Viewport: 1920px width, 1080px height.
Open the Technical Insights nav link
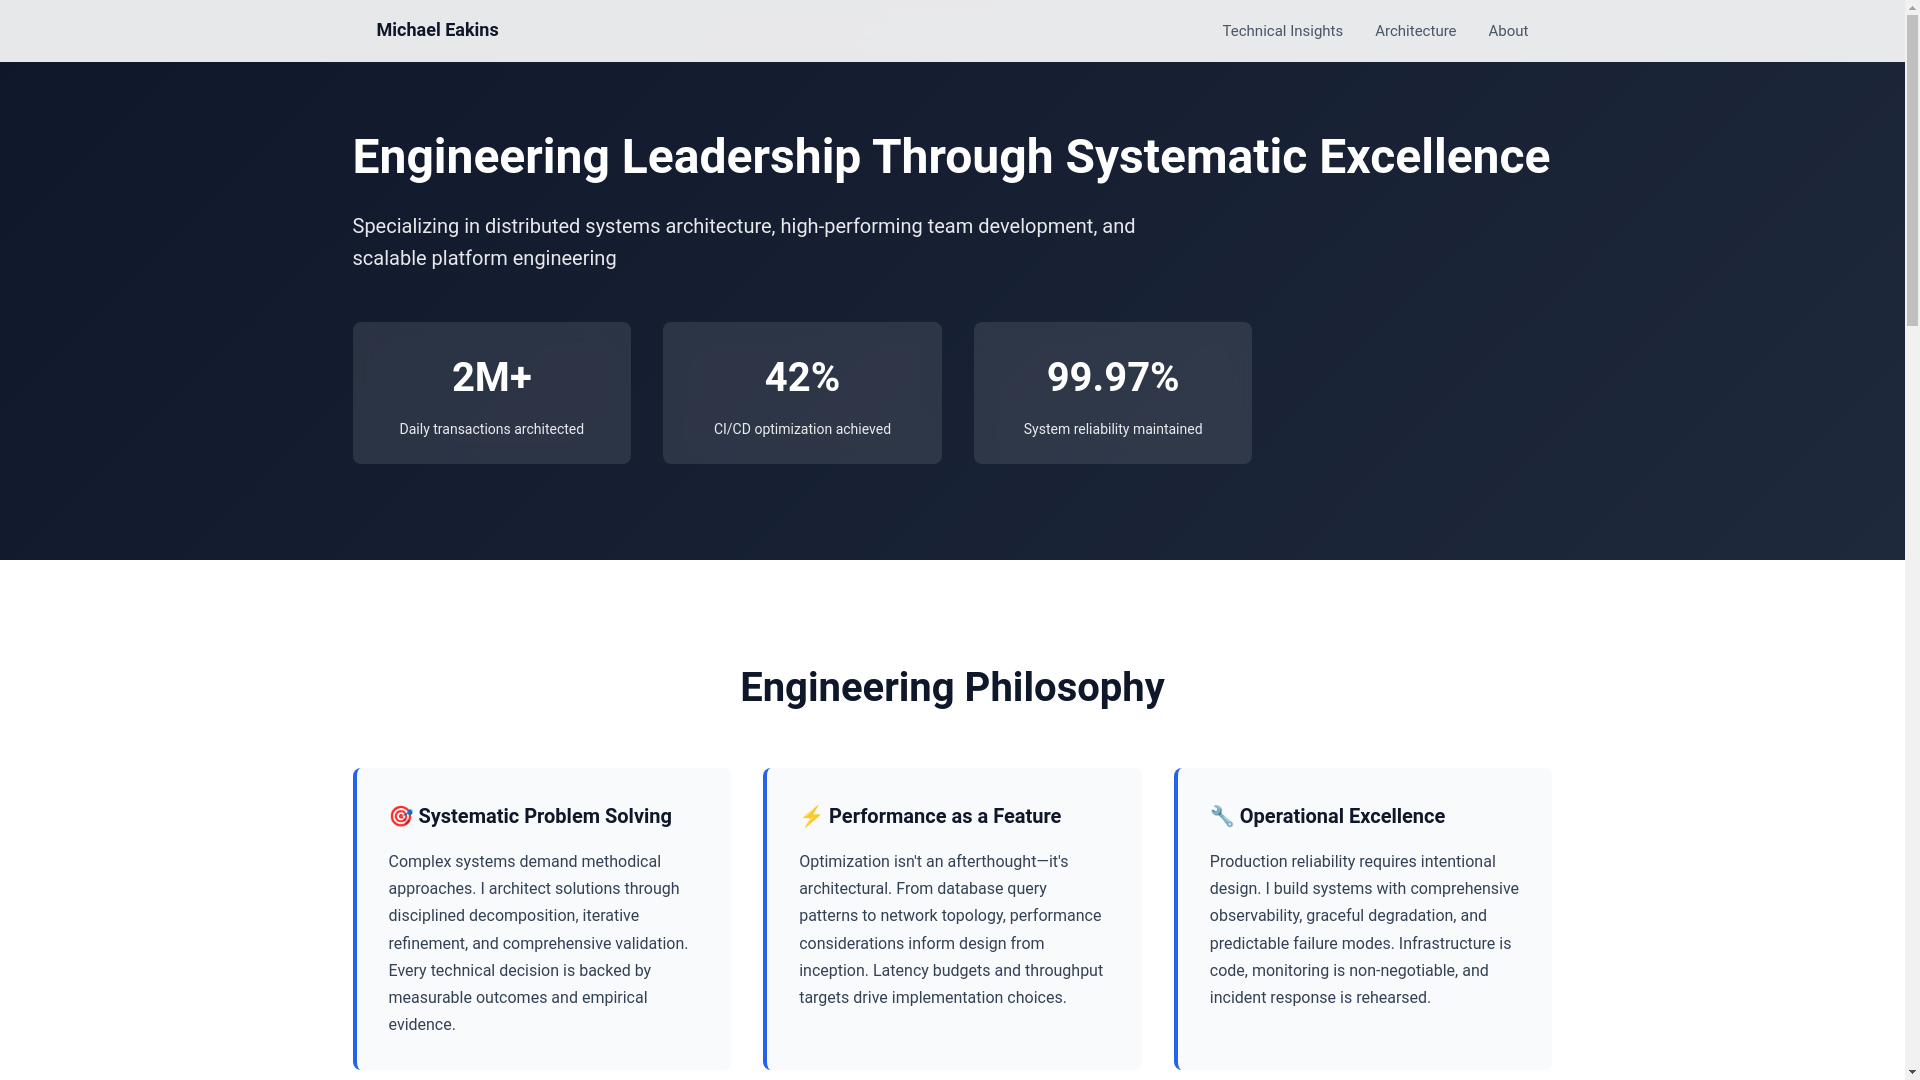1282,31
